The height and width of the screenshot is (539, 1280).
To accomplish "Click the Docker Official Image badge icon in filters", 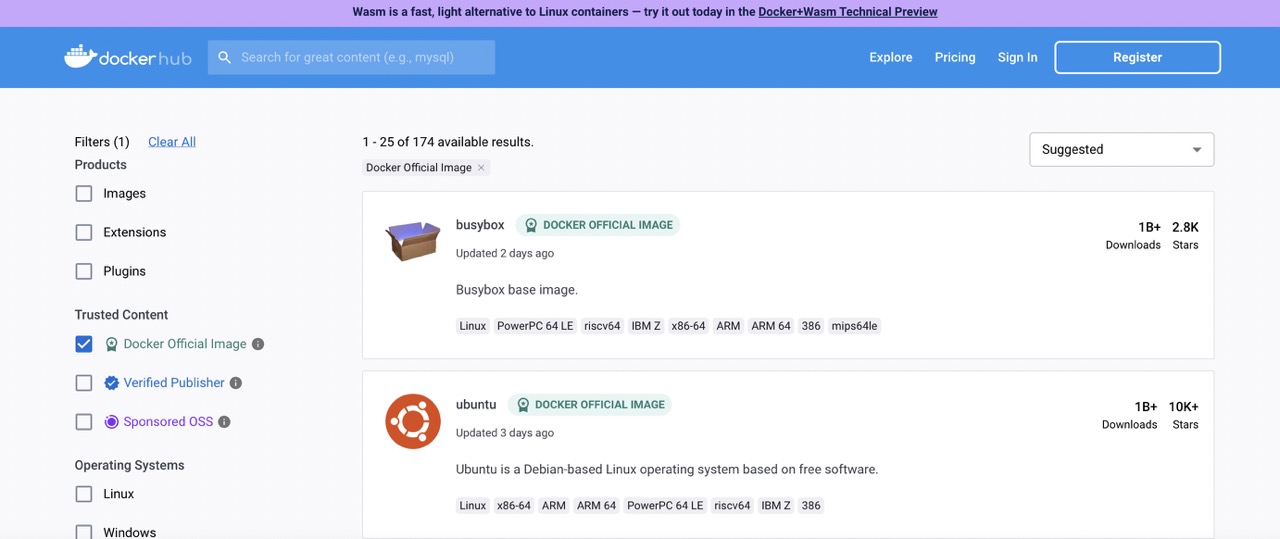I will pyautogui.click(x=112, y=344).
